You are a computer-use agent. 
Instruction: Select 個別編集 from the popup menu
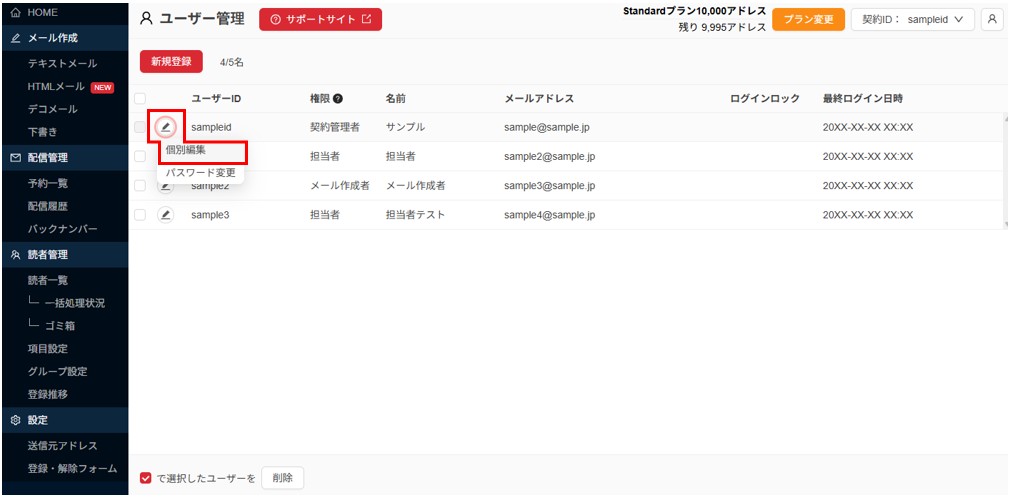[x=187, y=151]
